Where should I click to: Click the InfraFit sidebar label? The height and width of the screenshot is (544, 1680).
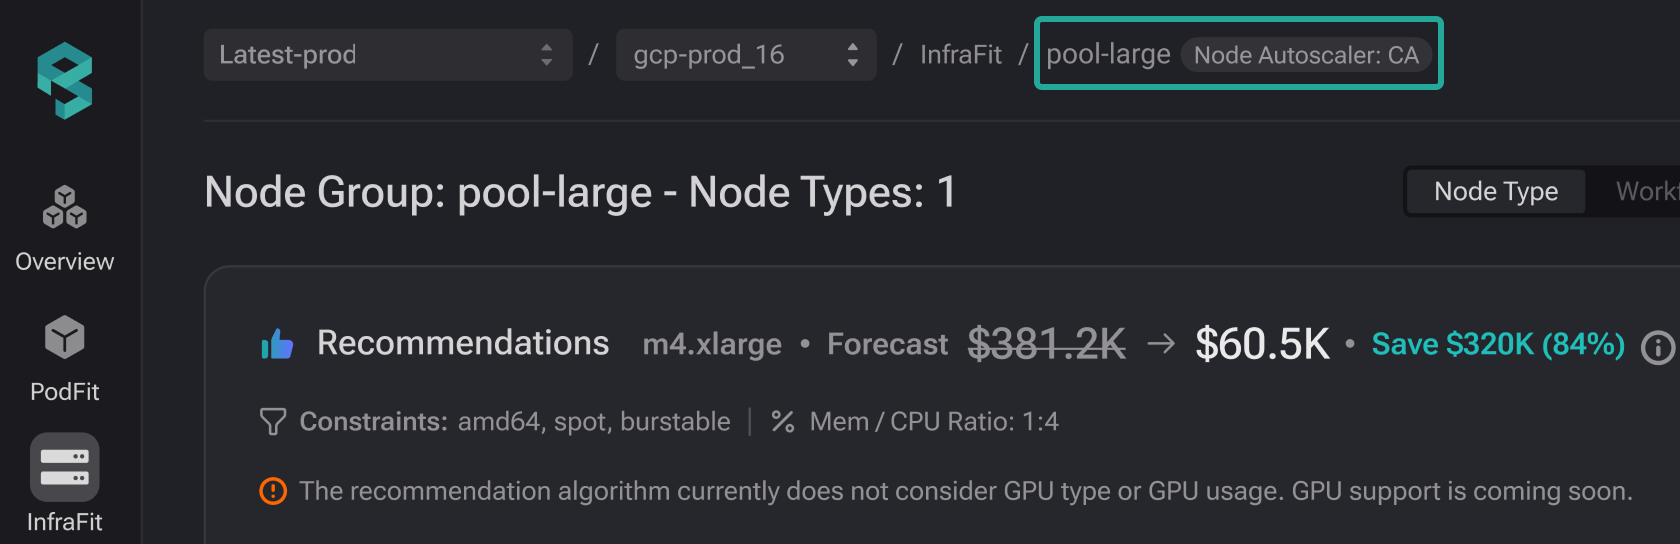click(65, 522)
